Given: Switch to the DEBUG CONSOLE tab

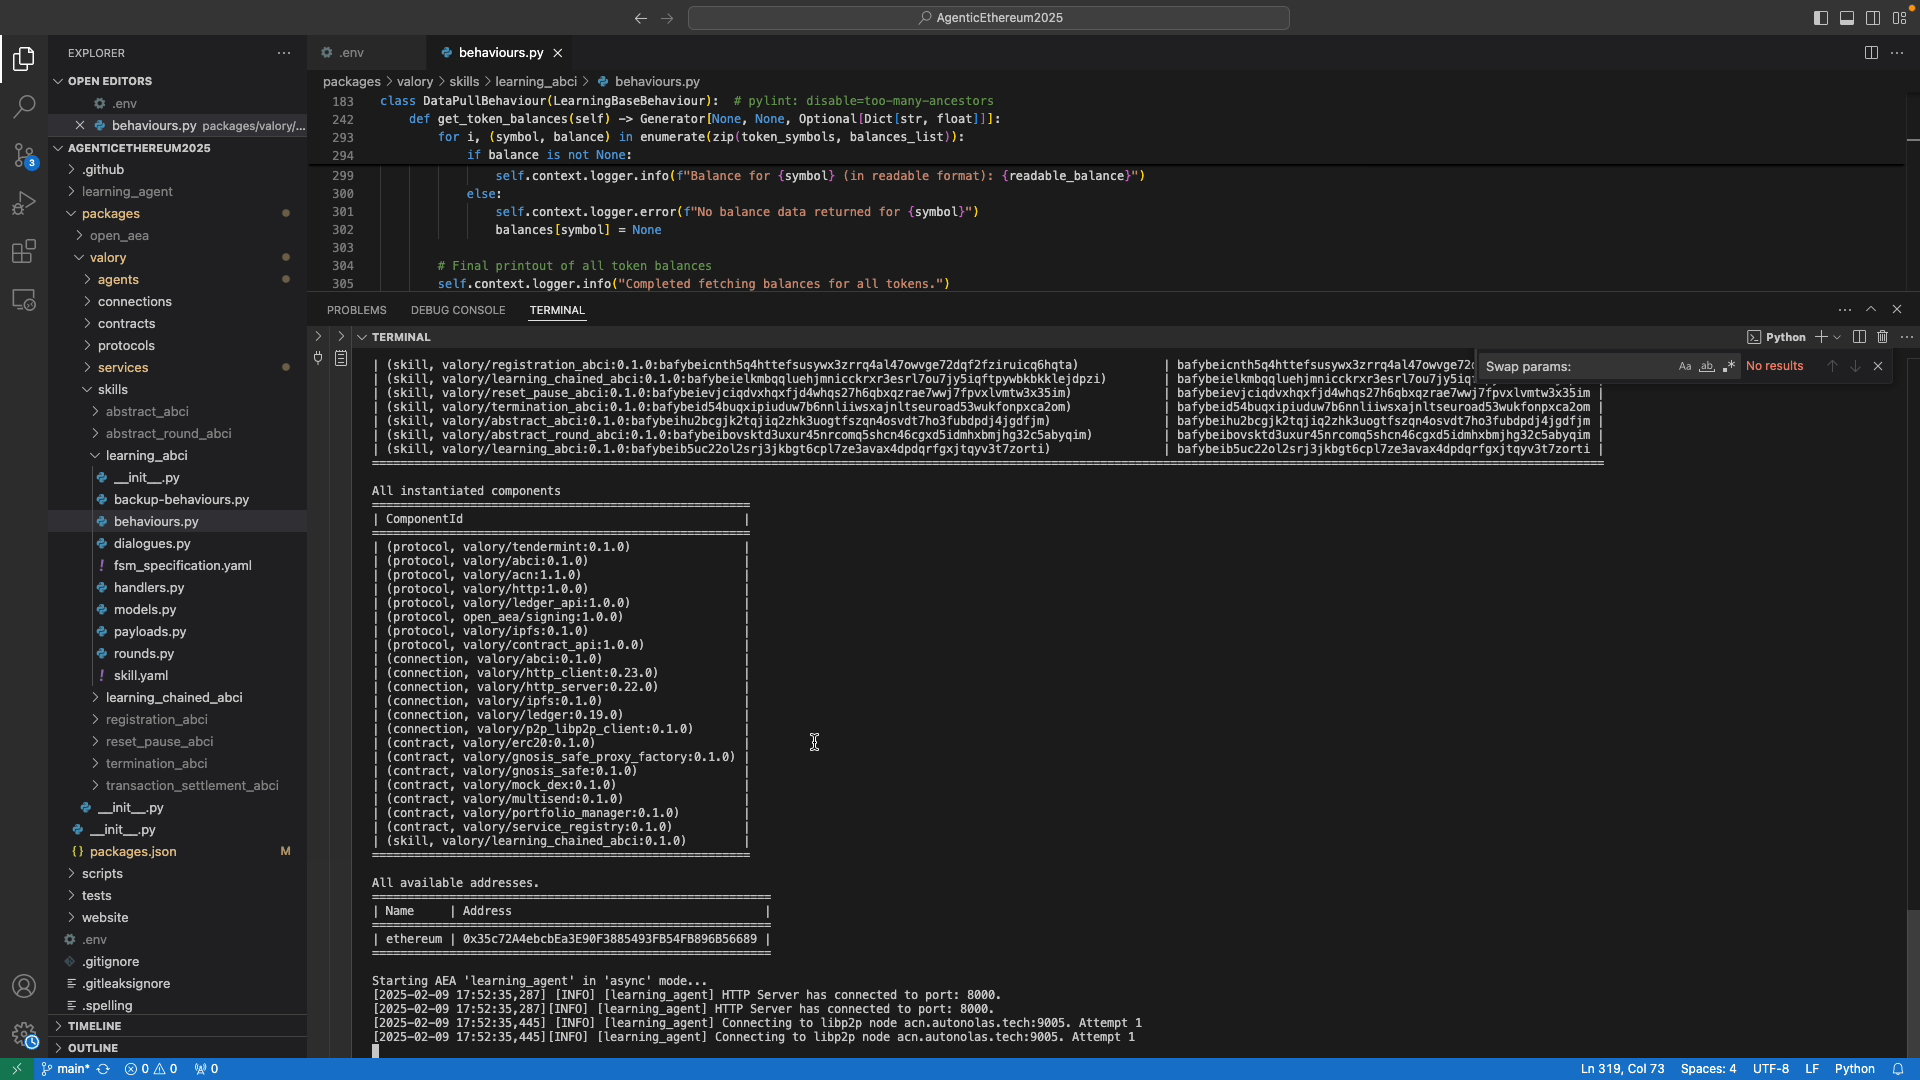Looking at the screenshot, I should pyautogui.click(x=458, y=310).
